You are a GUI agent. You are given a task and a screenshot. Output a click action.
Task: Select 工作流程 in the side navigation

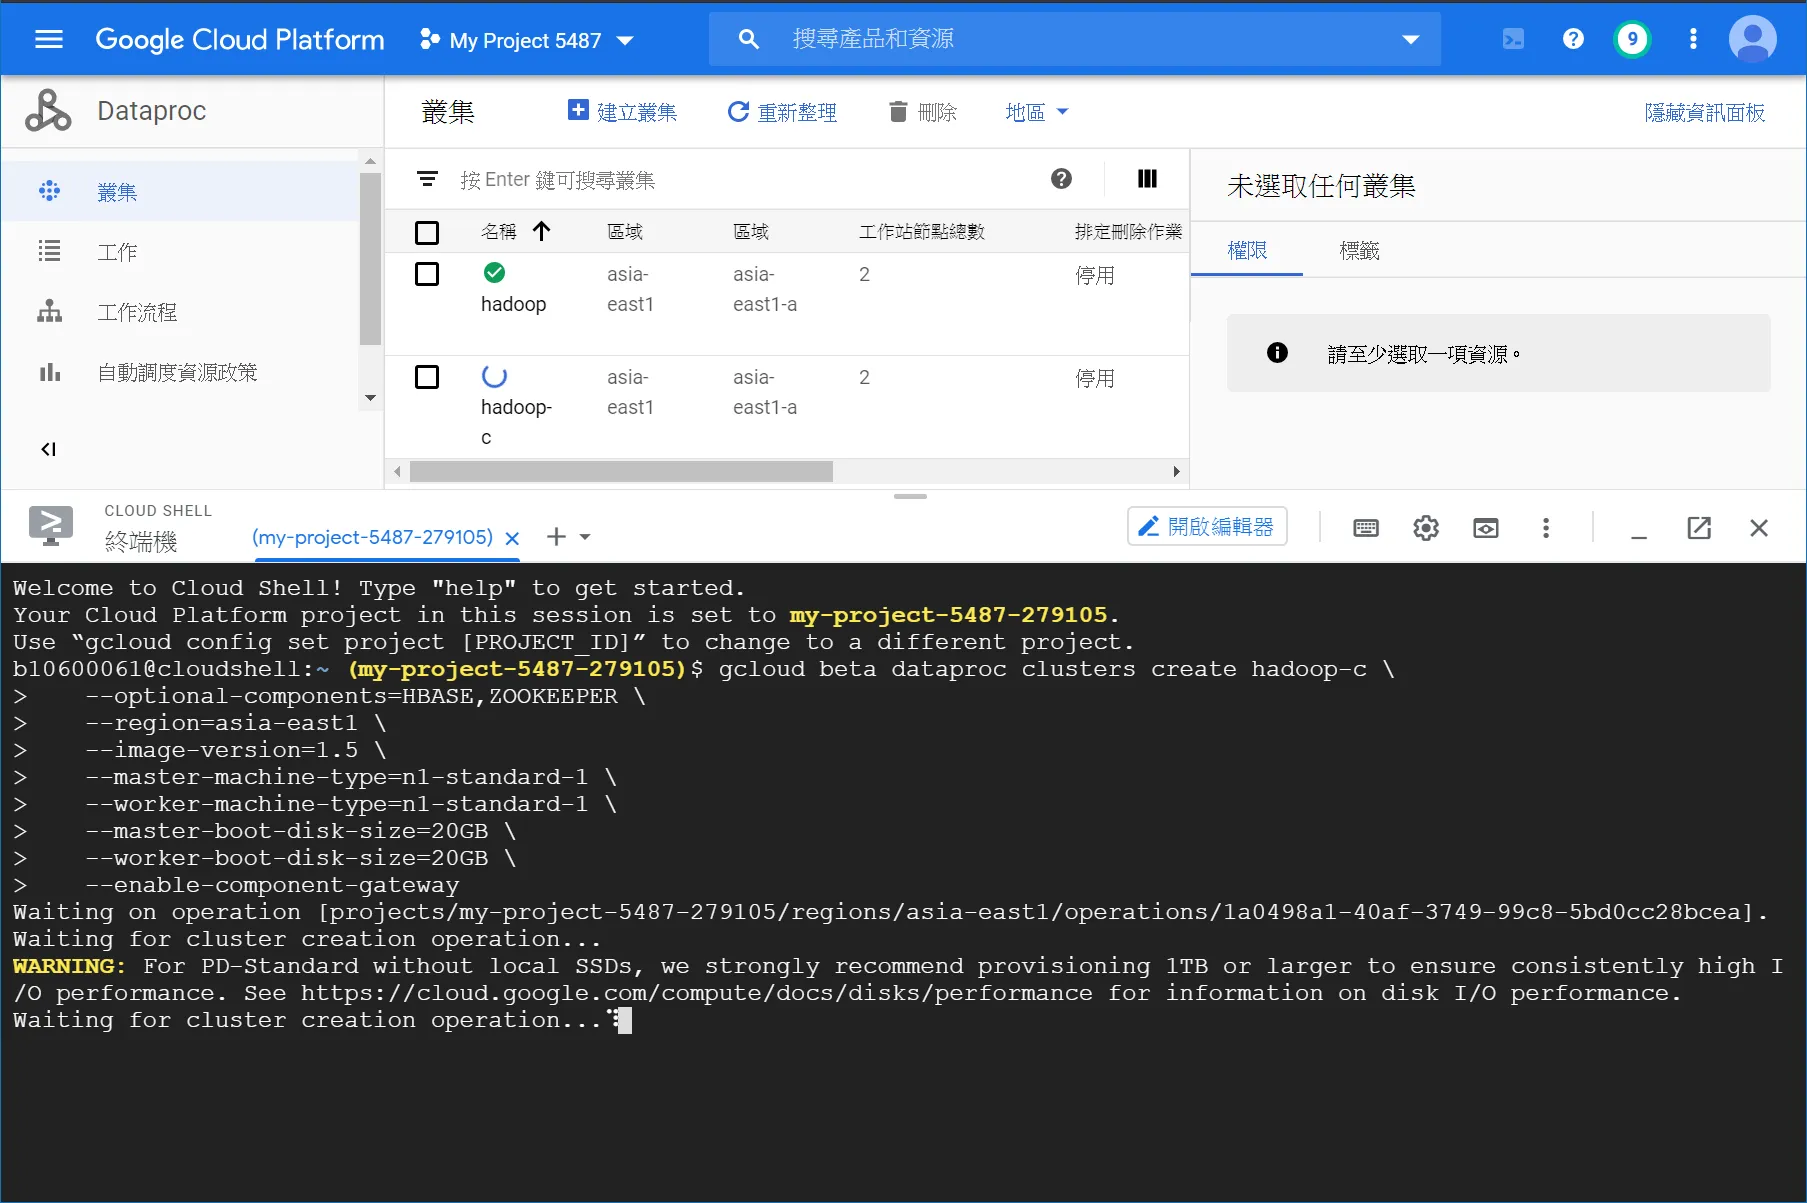[x=180, y=312]
